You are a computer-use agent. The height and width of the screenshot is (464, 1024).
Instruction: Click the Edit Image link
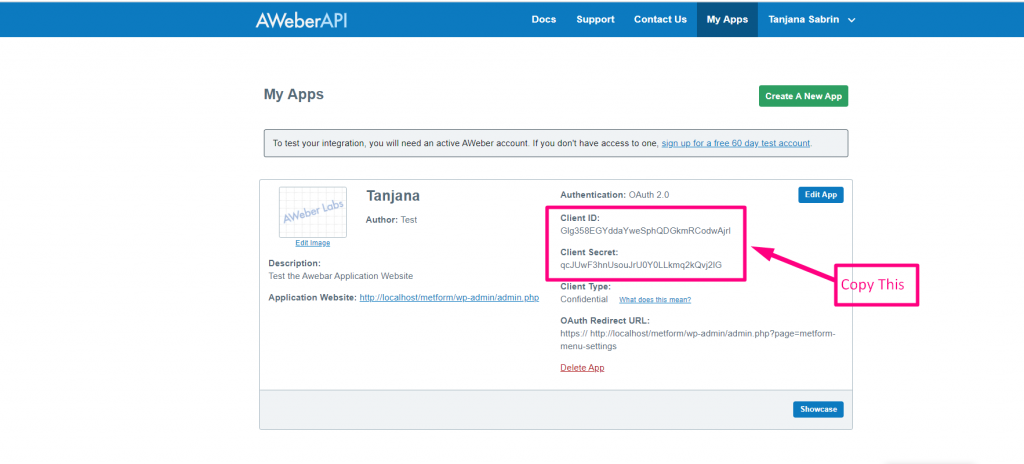click(313, 243)
